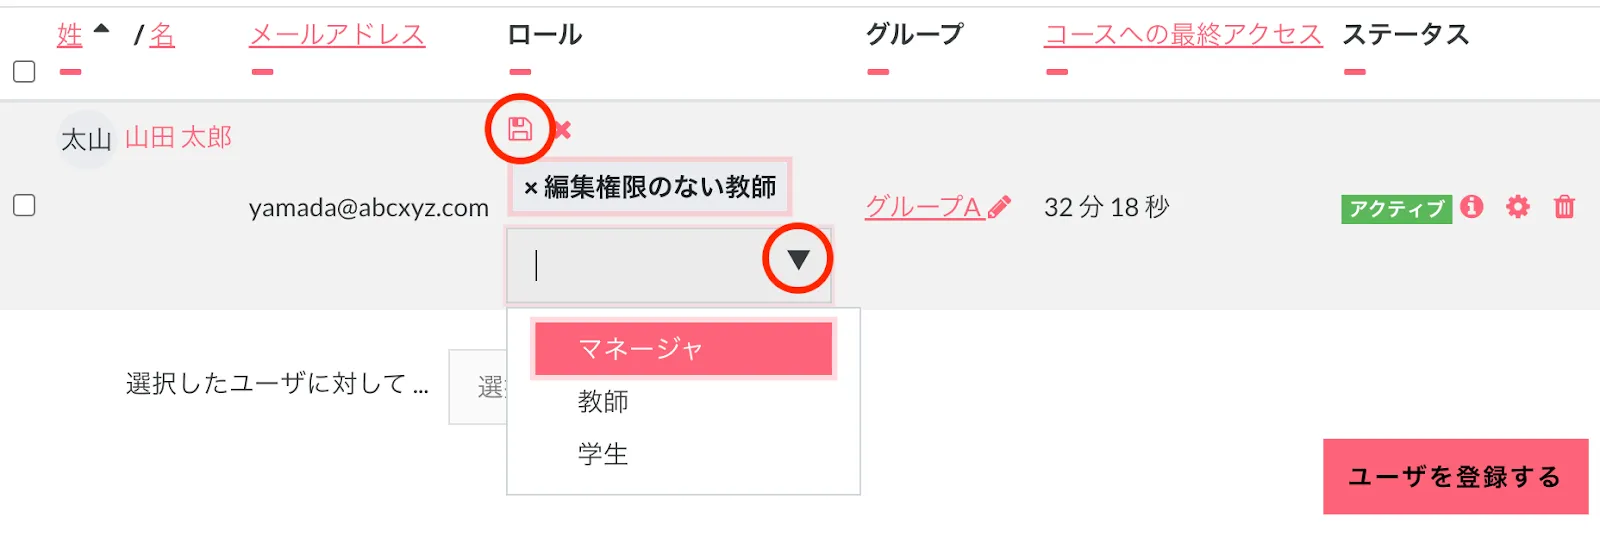Screen dimensions: 1600x543
Task: Click the pencil icon beside グループA
Action: tap(999, 207)
